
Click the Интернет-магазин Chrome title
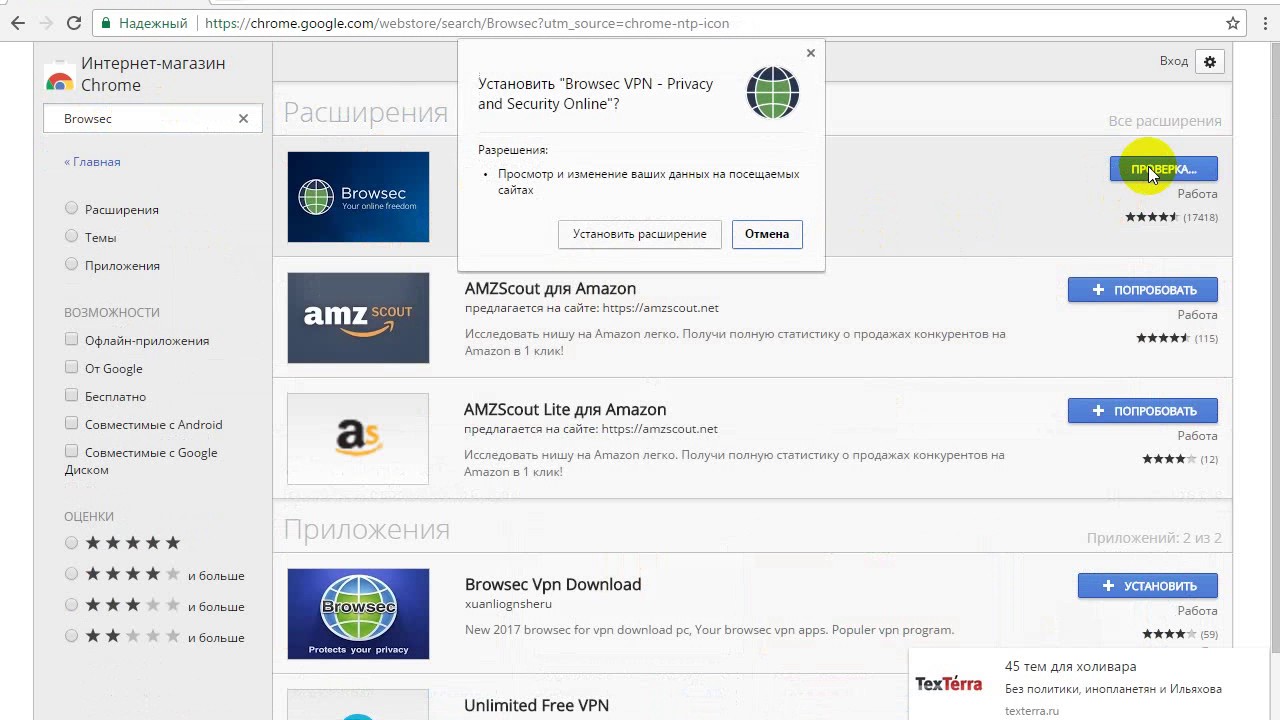click(x=153, y=74)
